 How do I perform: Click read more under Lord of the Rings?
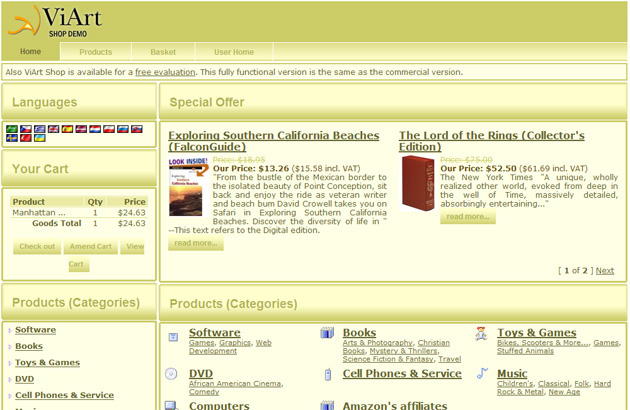click(x=468, y=217)
